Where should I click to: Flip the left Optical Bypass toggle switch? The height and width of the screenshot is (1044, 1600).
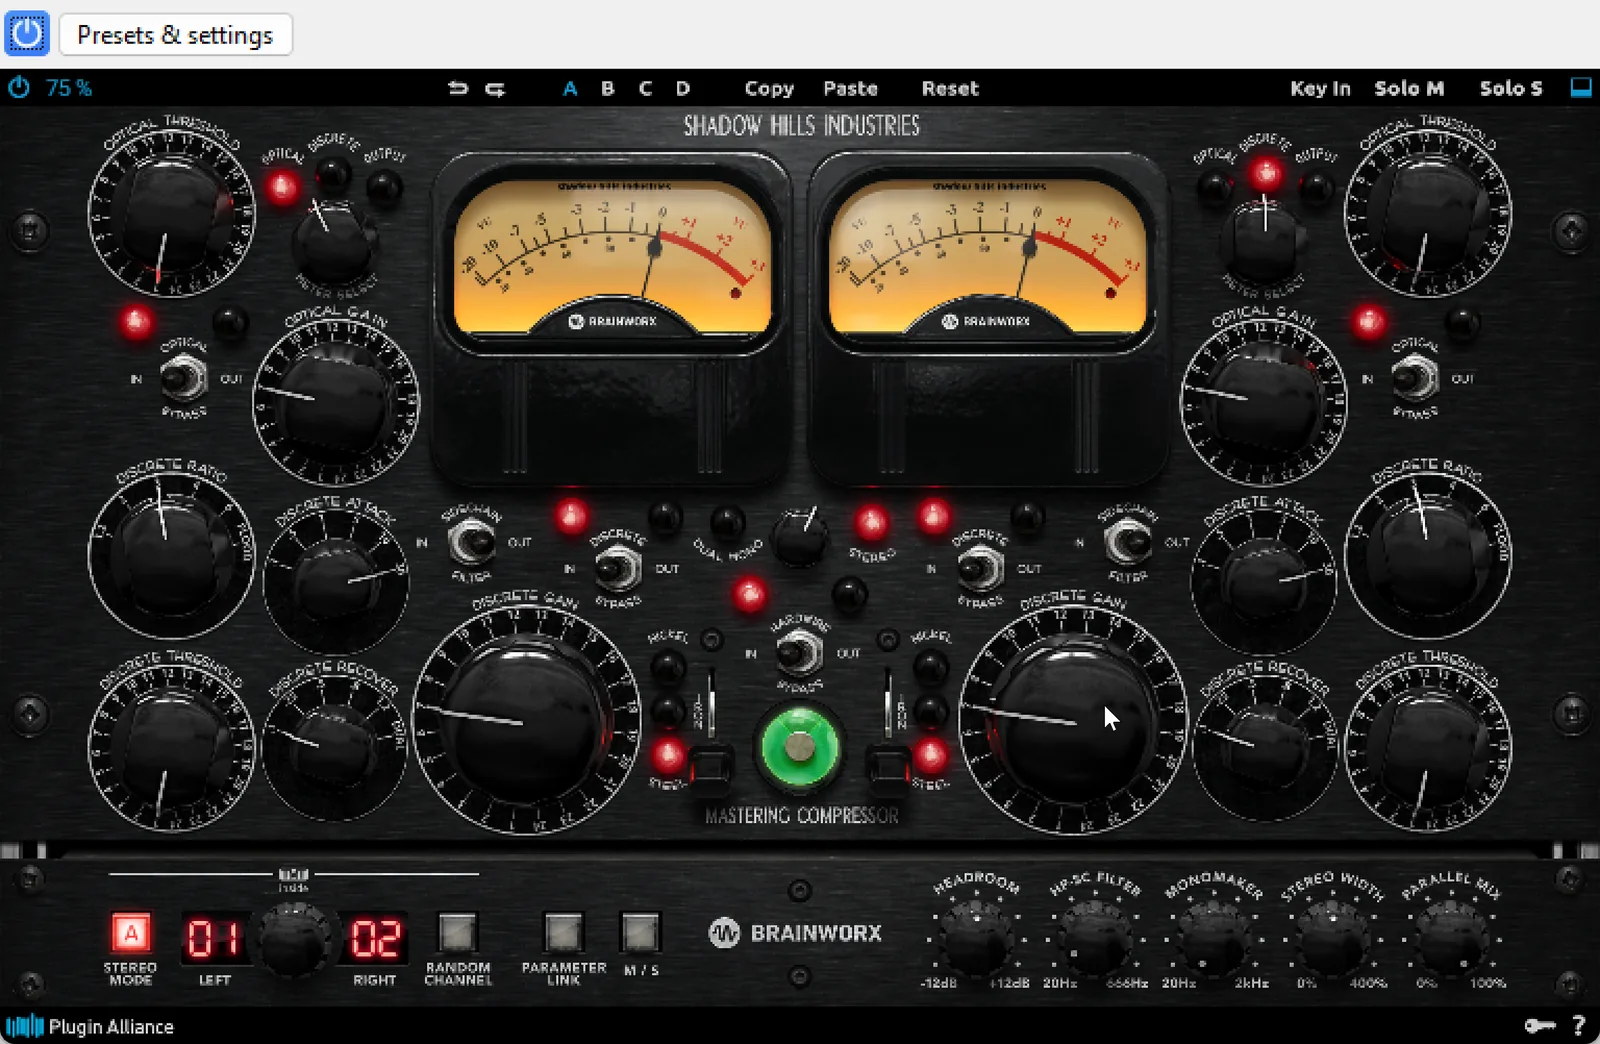click(x=184, y=379)
